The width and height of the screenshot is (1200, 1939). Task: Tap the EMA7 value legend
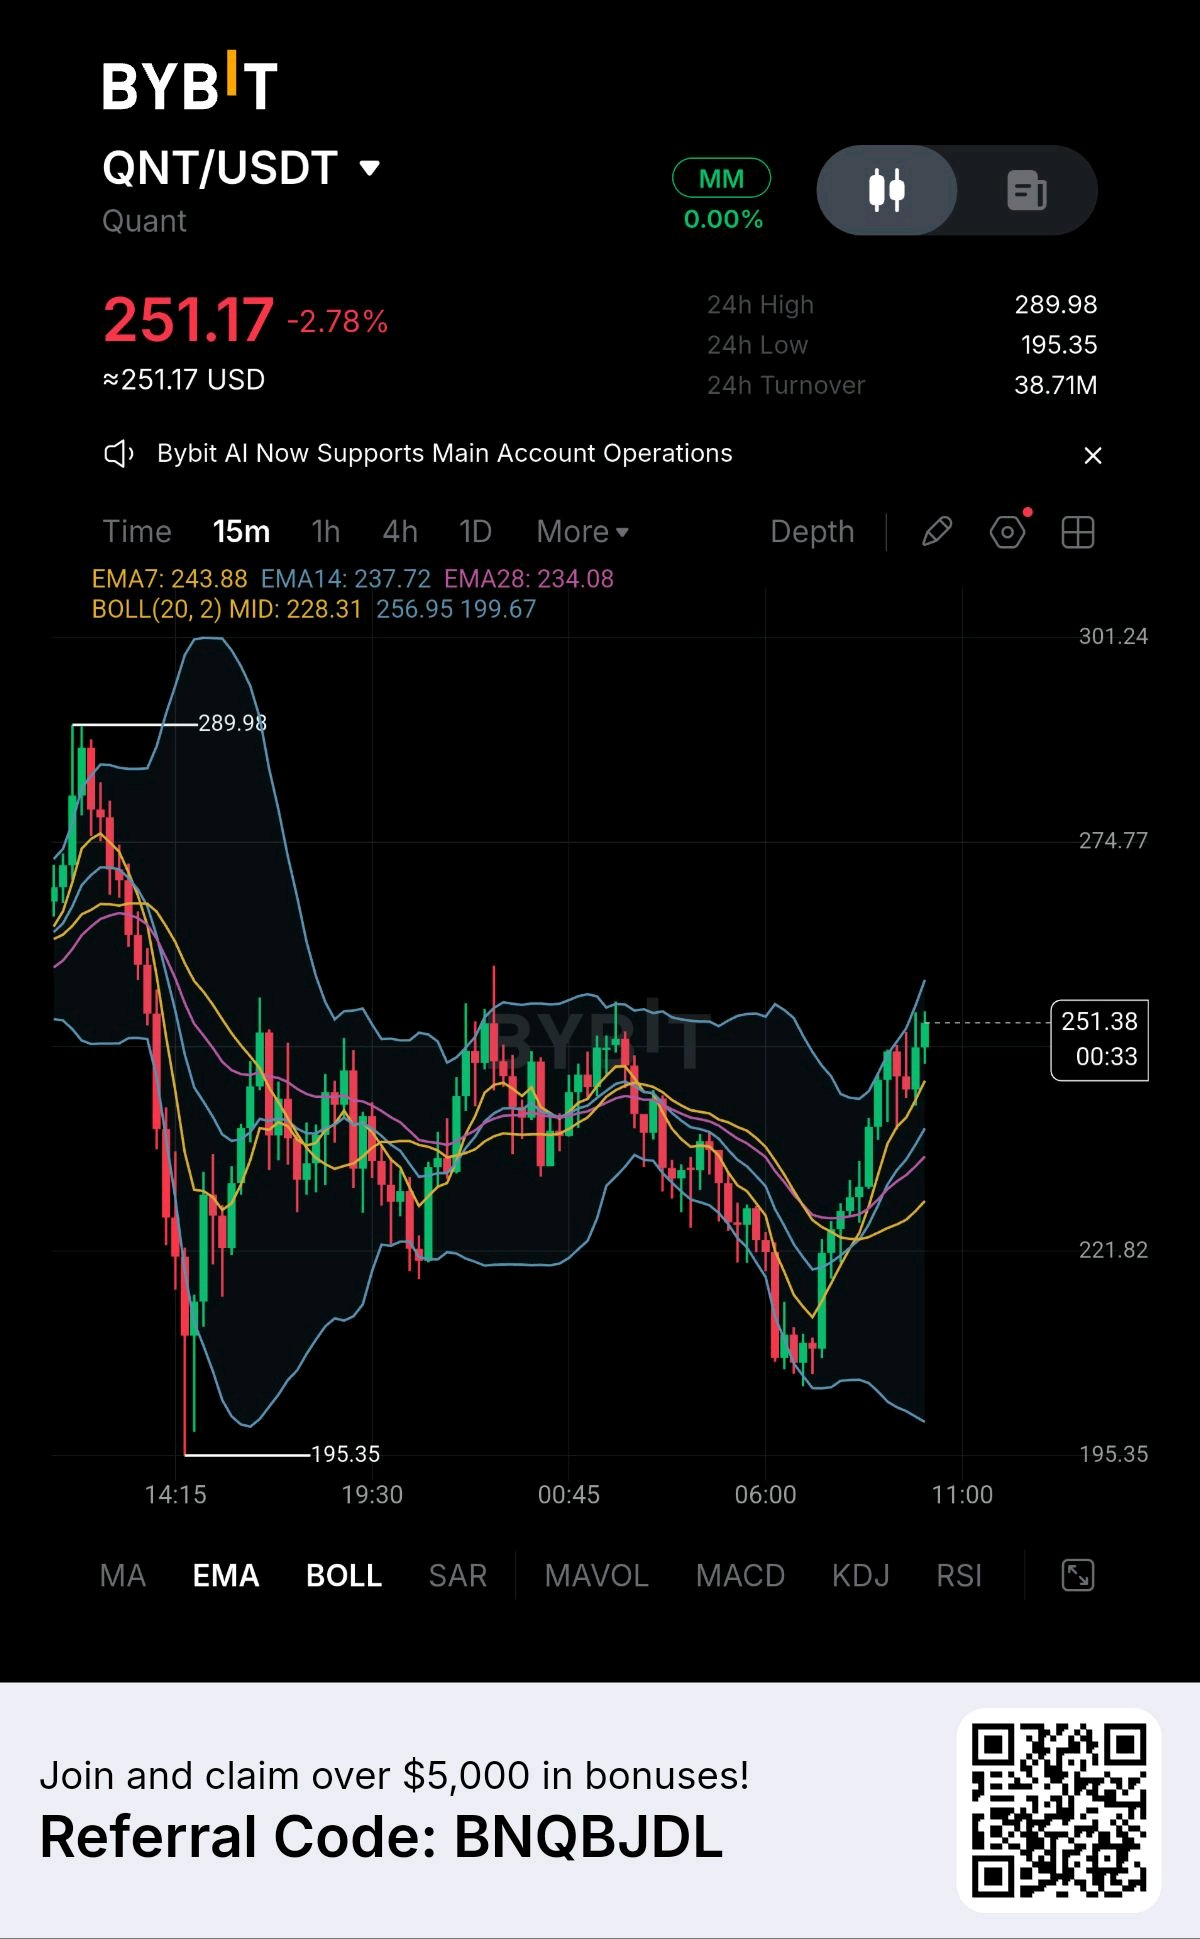pyautogui.click(x=170, y=579)
